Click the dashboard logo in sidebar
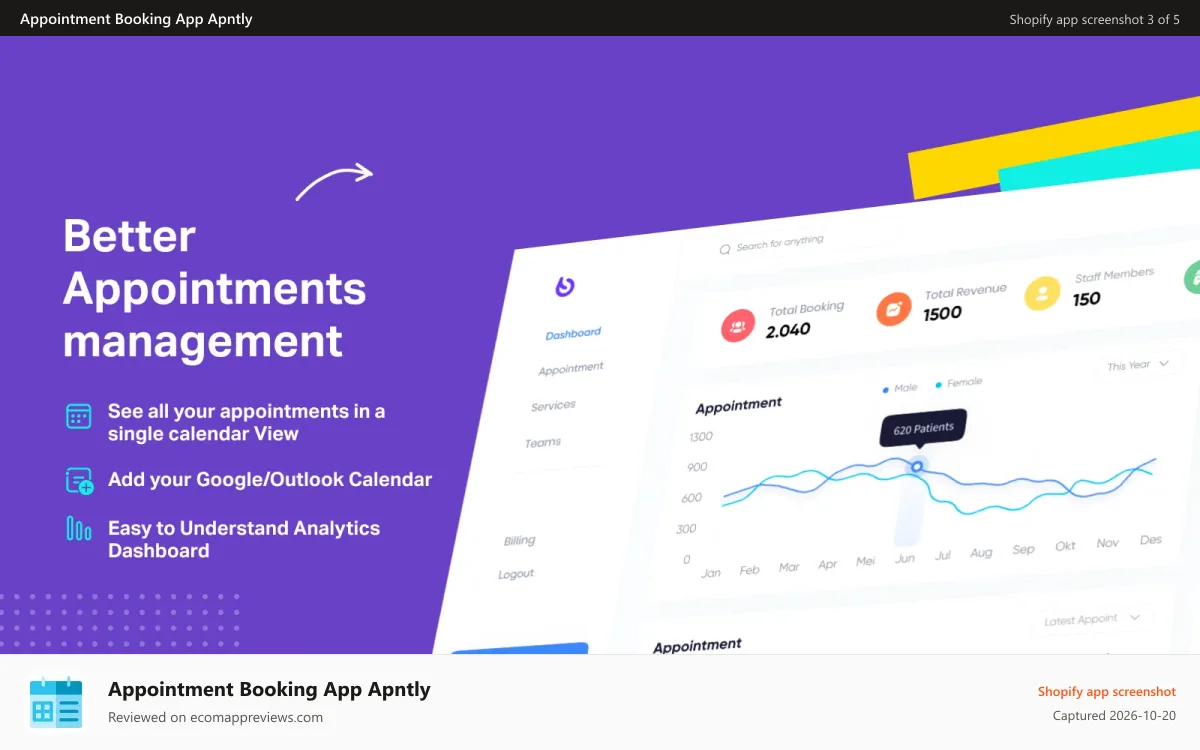Viewport: 1200px width, 750px height. tap(566, 287)
